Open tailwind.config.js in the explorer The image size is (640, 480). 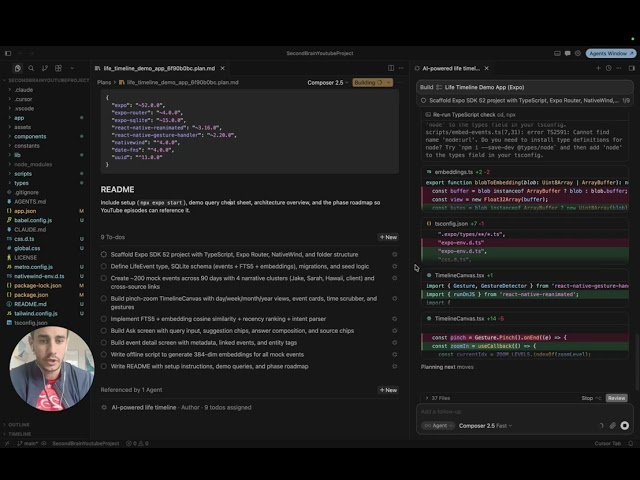(x=36, y=313)
